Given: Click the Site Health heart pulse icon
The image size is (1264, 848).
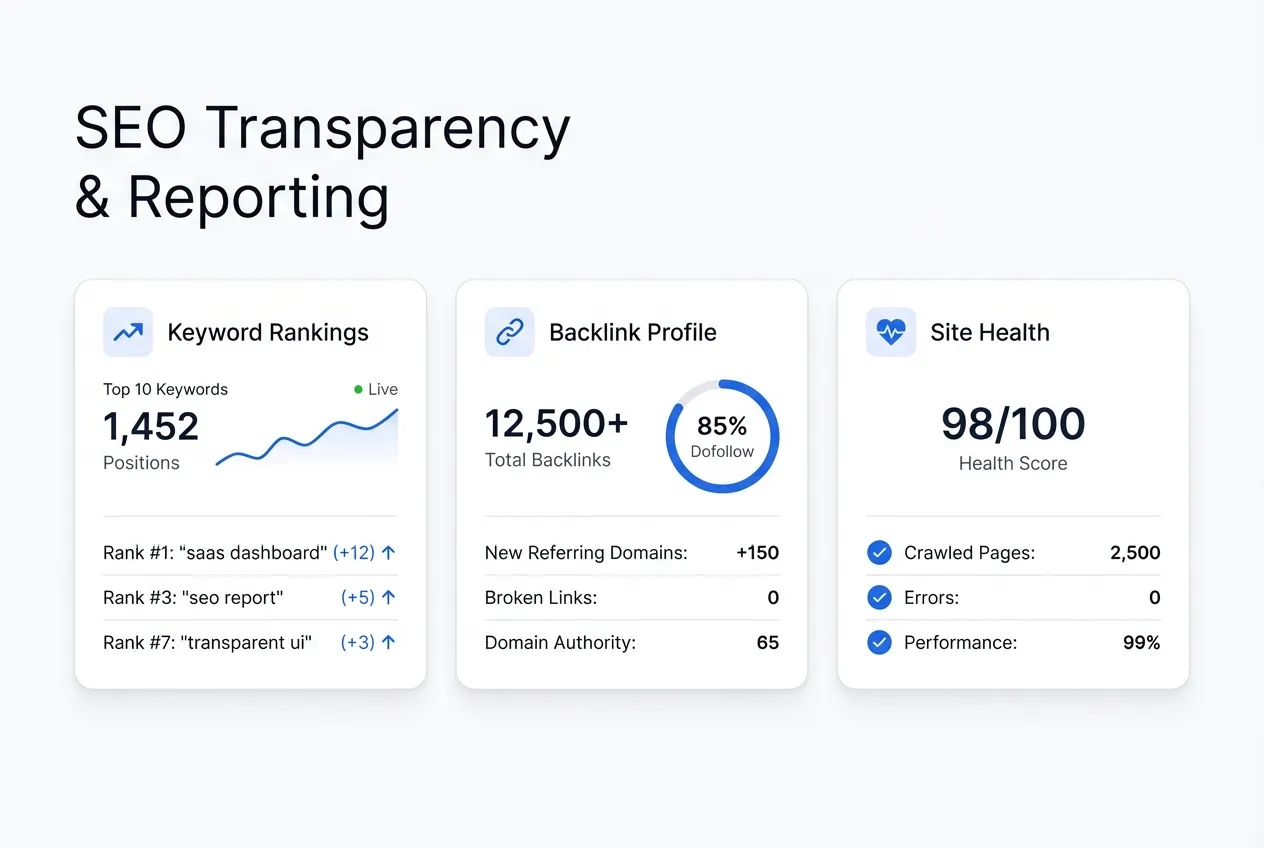Looking at the screenshot, I should coord(890,332).
